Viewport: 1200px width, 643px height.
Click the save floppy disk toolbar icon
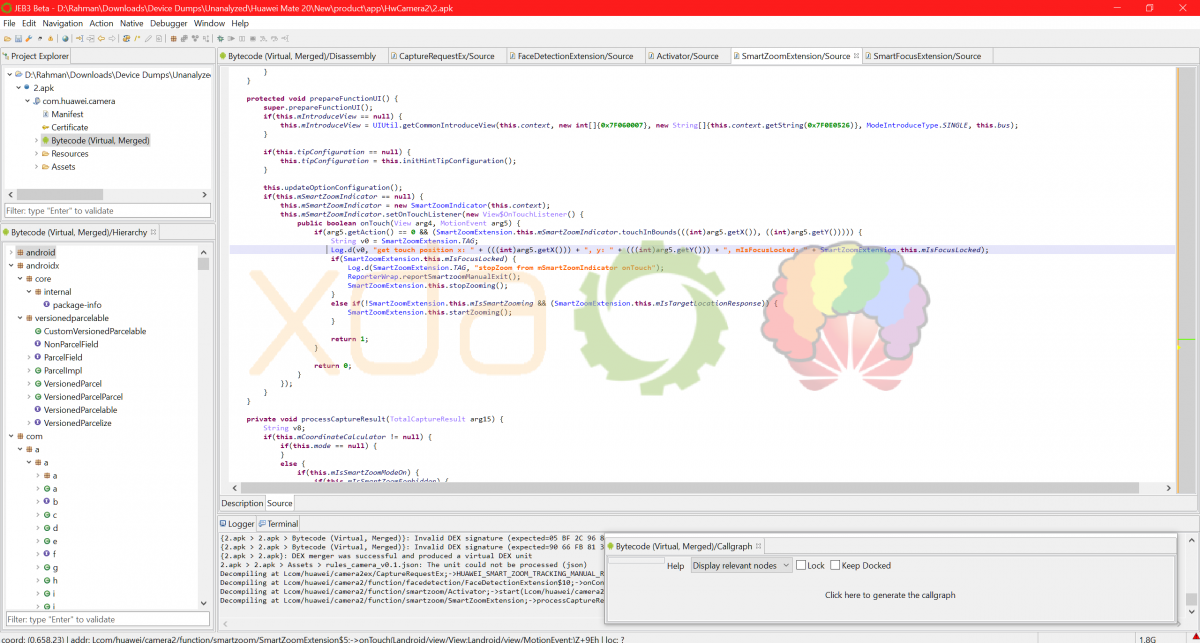[x=18, y=39]
